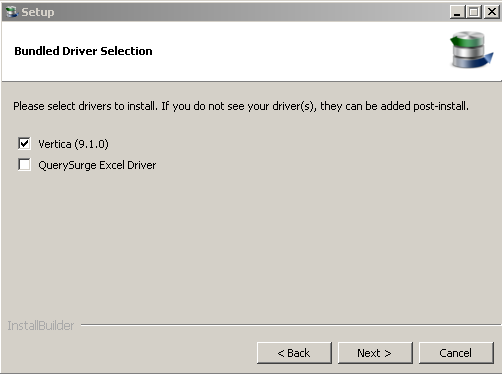Click the database logo in the header

[471, 50]
